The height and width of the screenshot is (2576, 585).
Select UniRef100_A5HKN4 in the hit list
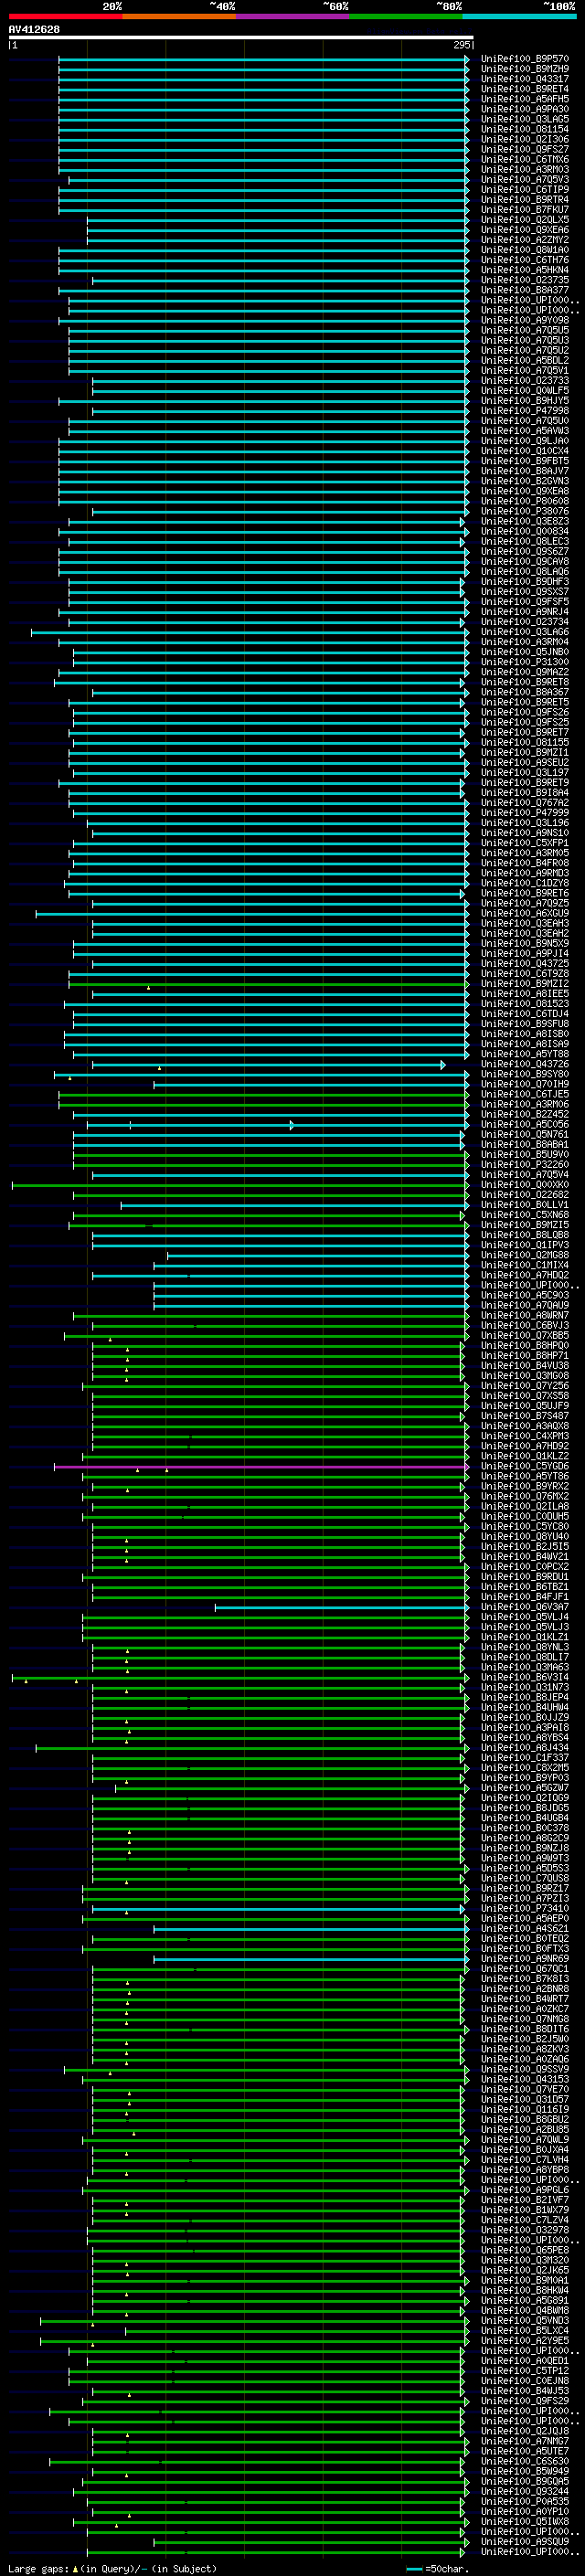click(525, 270)
